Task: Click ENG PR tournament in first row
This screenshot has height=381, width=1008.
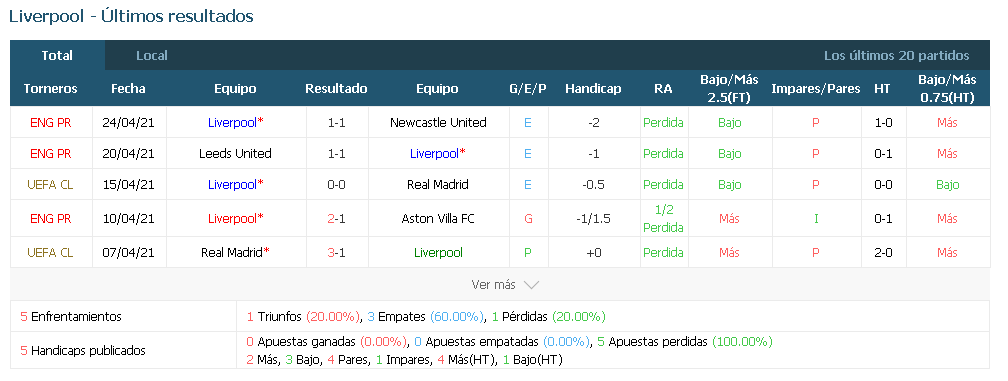Action: [51, 123]
